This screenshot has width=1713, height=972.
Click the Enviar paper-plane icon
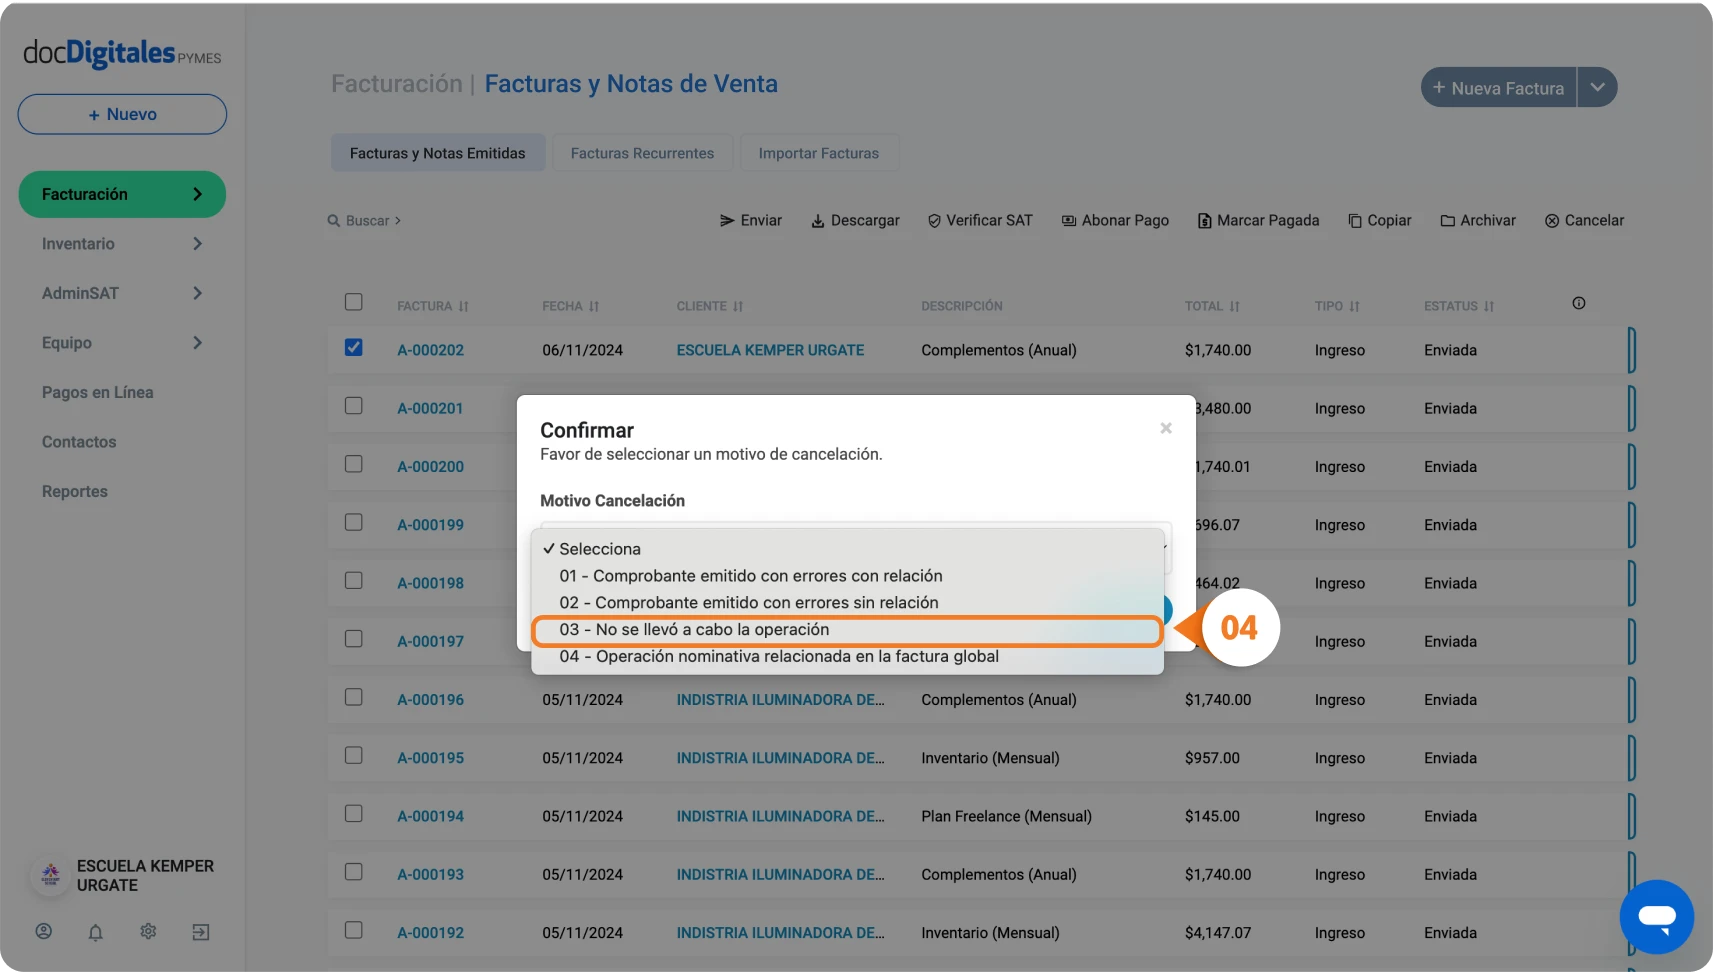[x=727, y=220]
